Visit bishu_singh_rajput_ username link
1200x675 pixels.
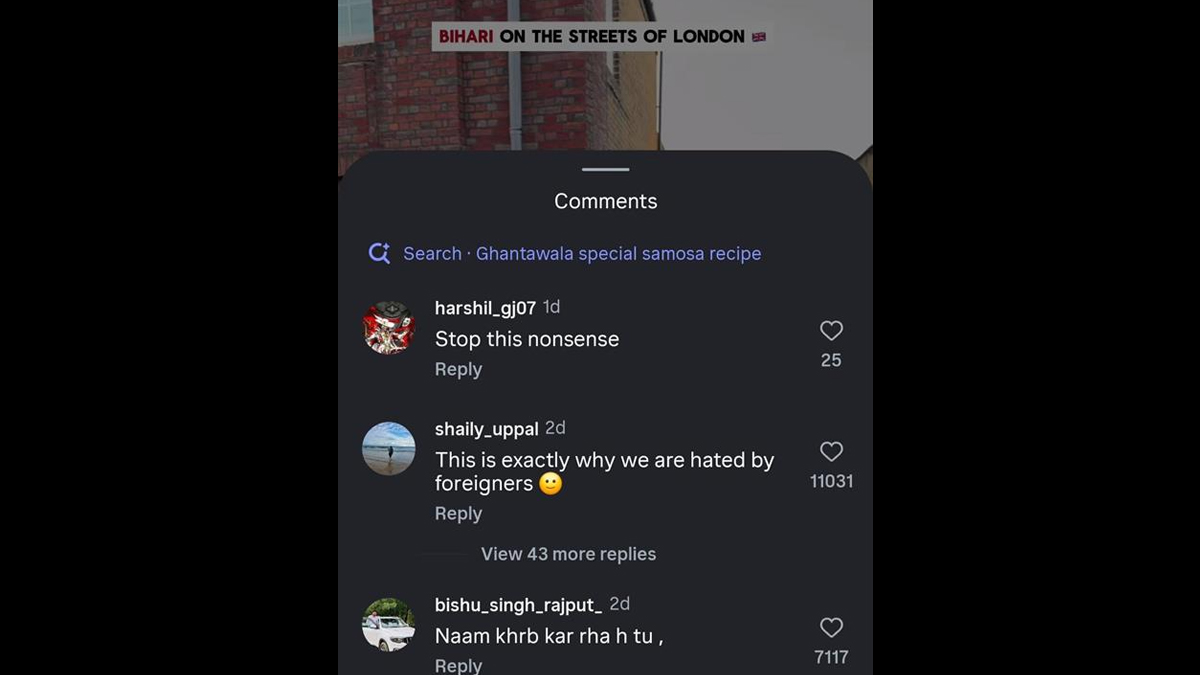point(518,605)
